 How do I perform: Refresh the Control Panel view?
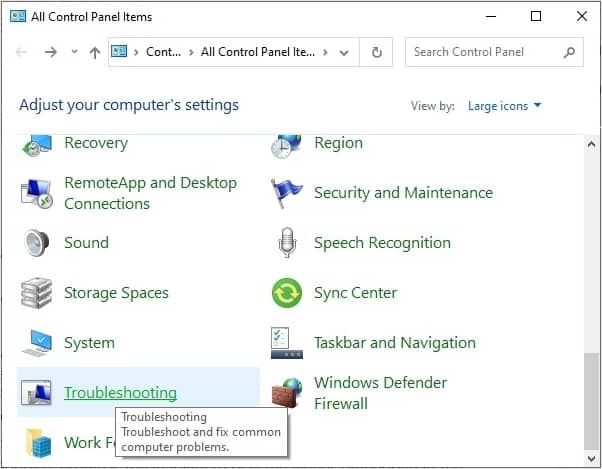point(377,52)
